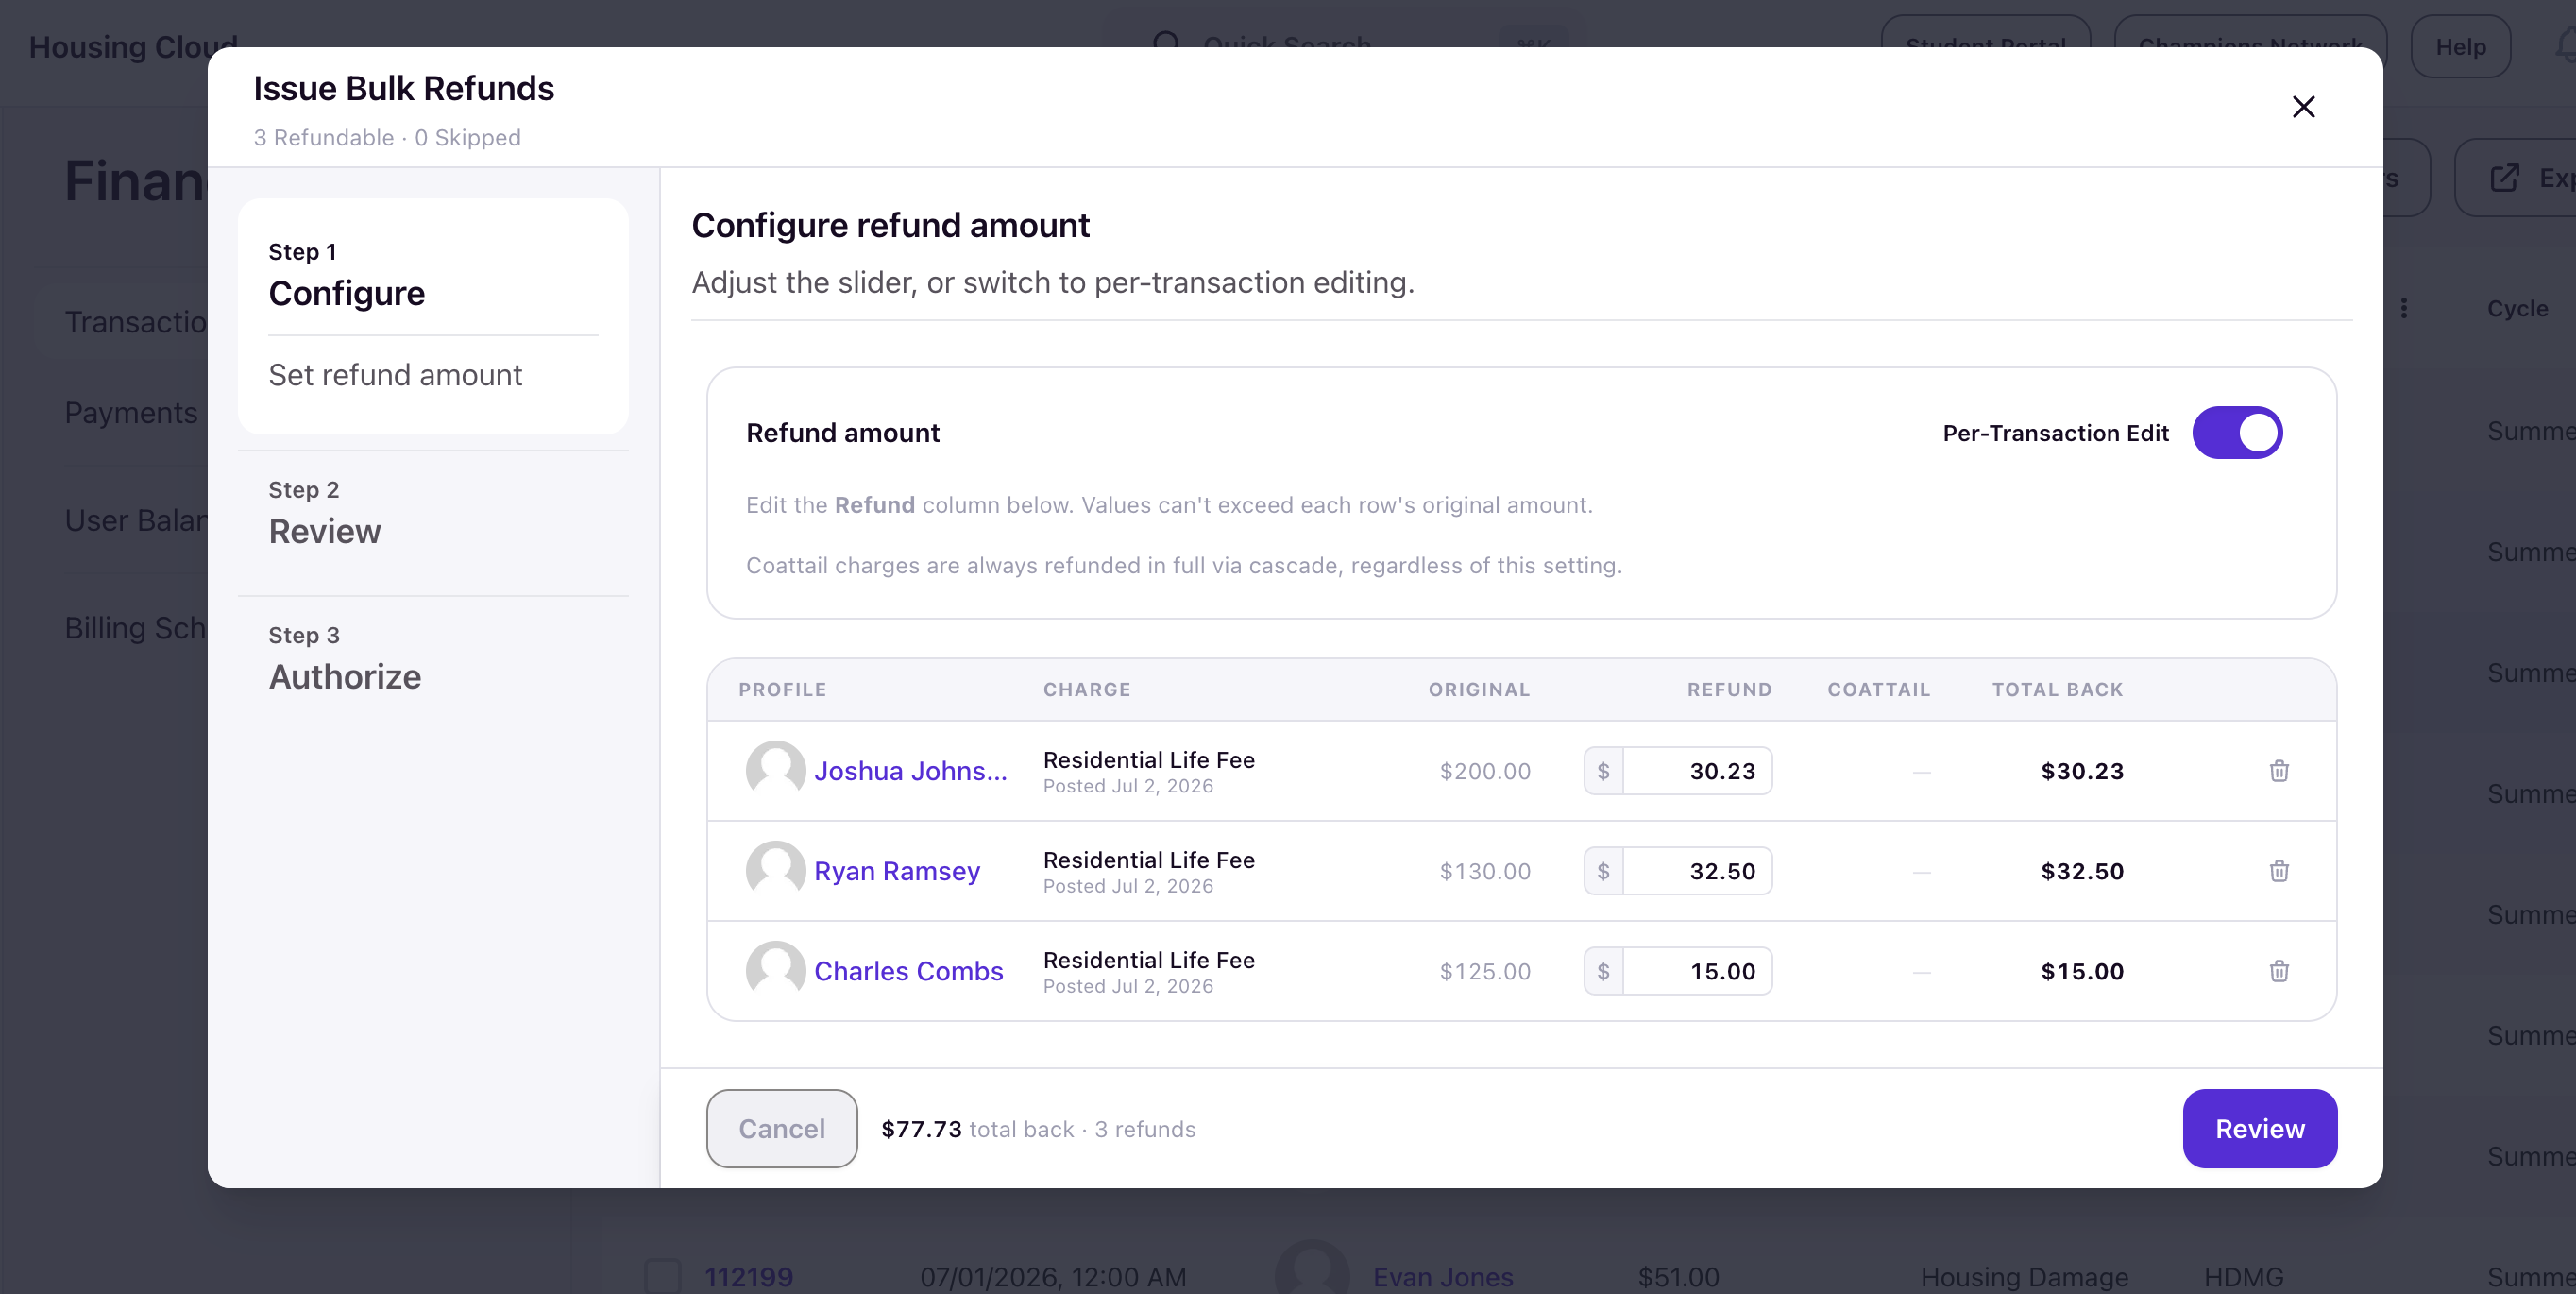Edit refund amount field showing 32.50
This screenshot has width=2576, height=1294.
pyautogui.click(x=1697, y=871)
